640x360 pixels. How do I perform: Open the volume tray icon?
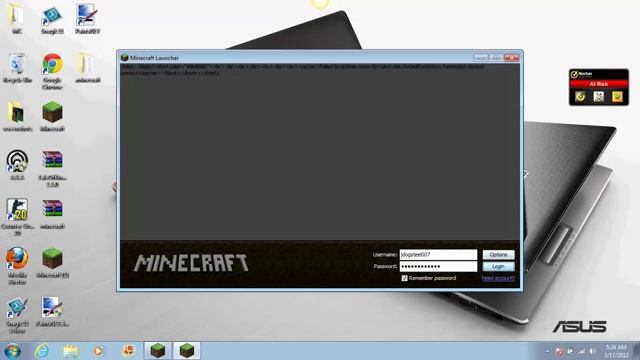592,351
